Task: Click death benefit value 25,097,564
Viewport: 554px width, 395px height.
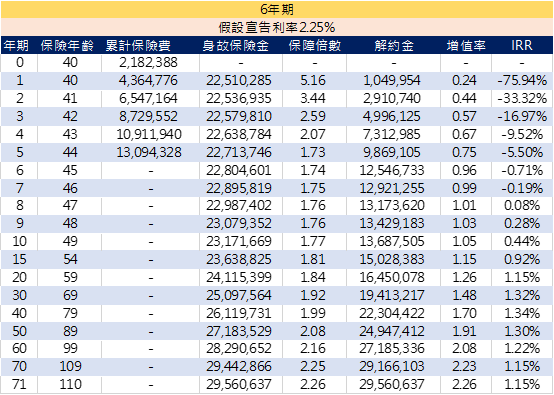Action: pos(239,296)
